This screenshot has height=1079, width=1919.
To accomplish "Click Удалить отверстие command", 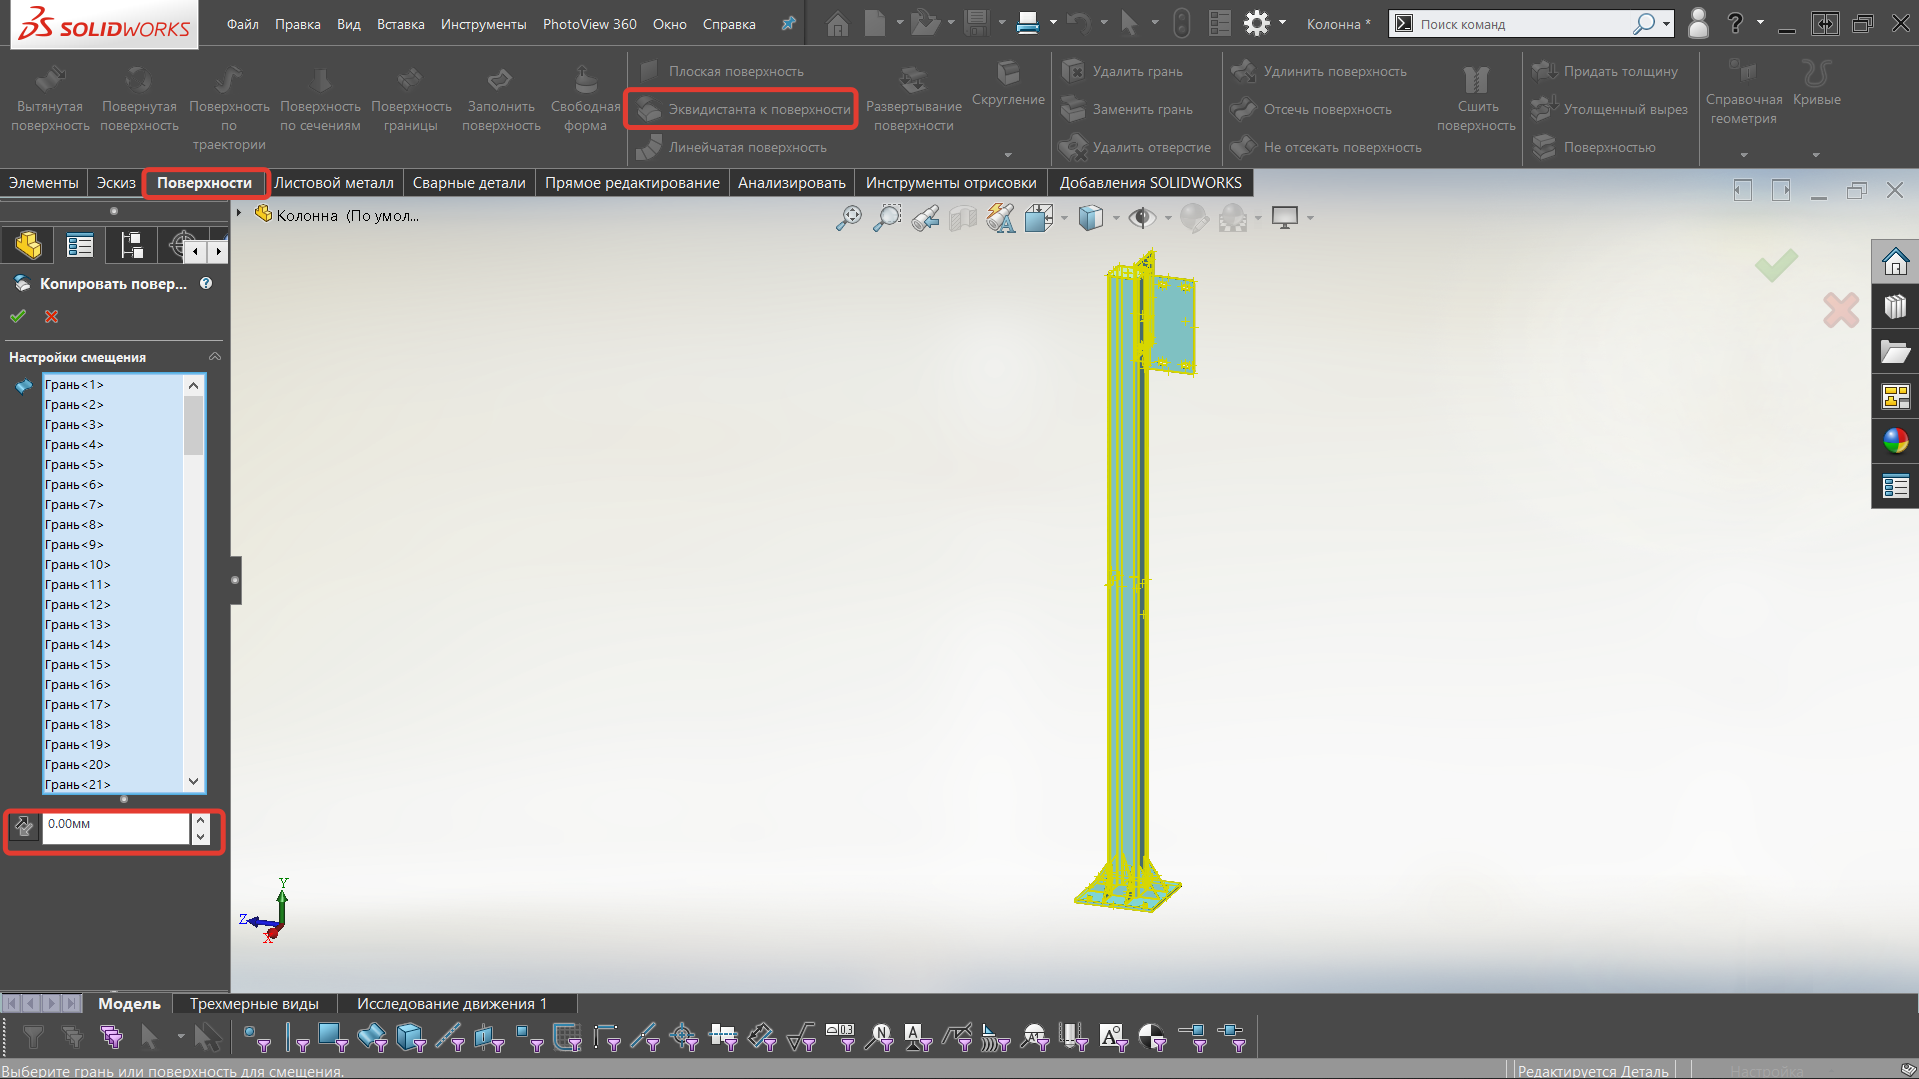I will click(1137, 147).
